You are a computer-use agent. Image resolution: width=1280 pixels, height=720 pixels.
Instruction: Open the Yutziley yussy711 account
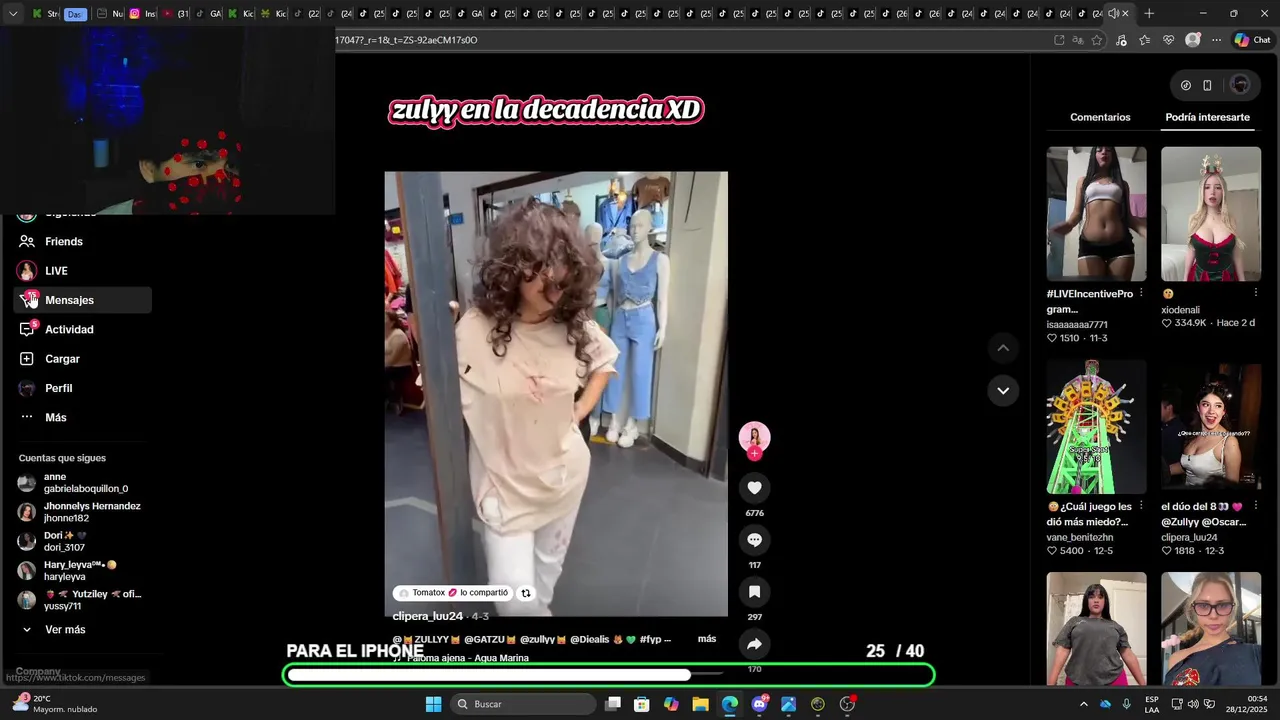click(82, 600)
